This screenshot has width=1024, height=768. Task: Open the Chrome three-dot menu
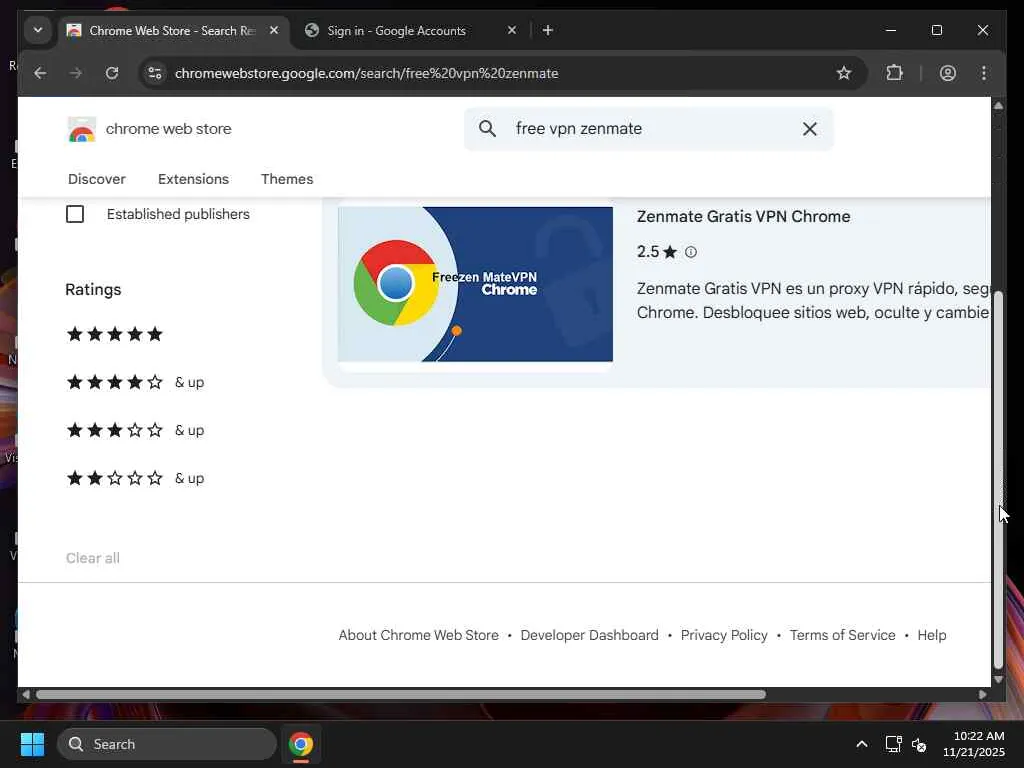tap(984, 73)
